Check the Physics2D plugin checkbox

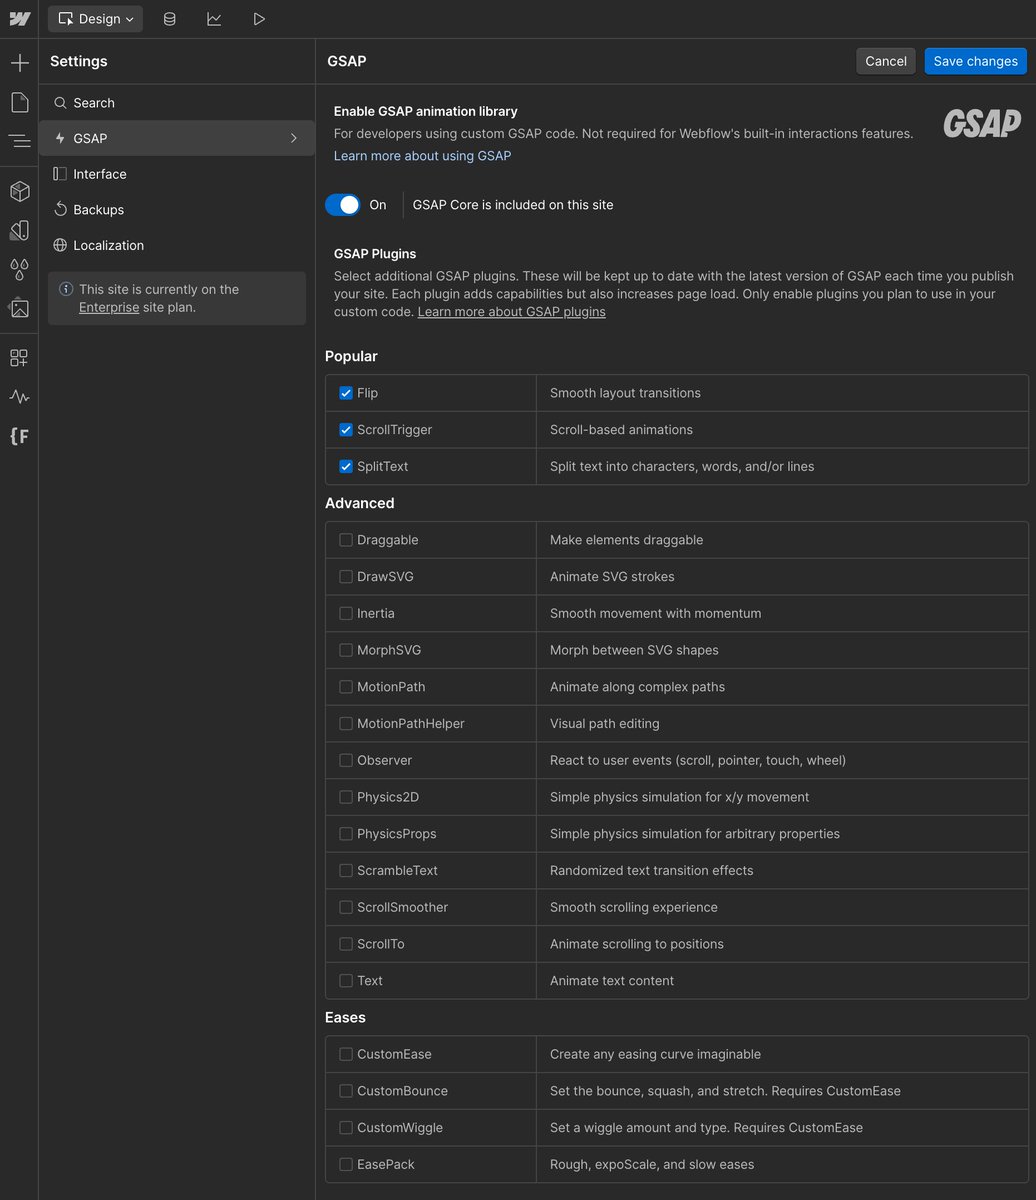tap(346, 797)
